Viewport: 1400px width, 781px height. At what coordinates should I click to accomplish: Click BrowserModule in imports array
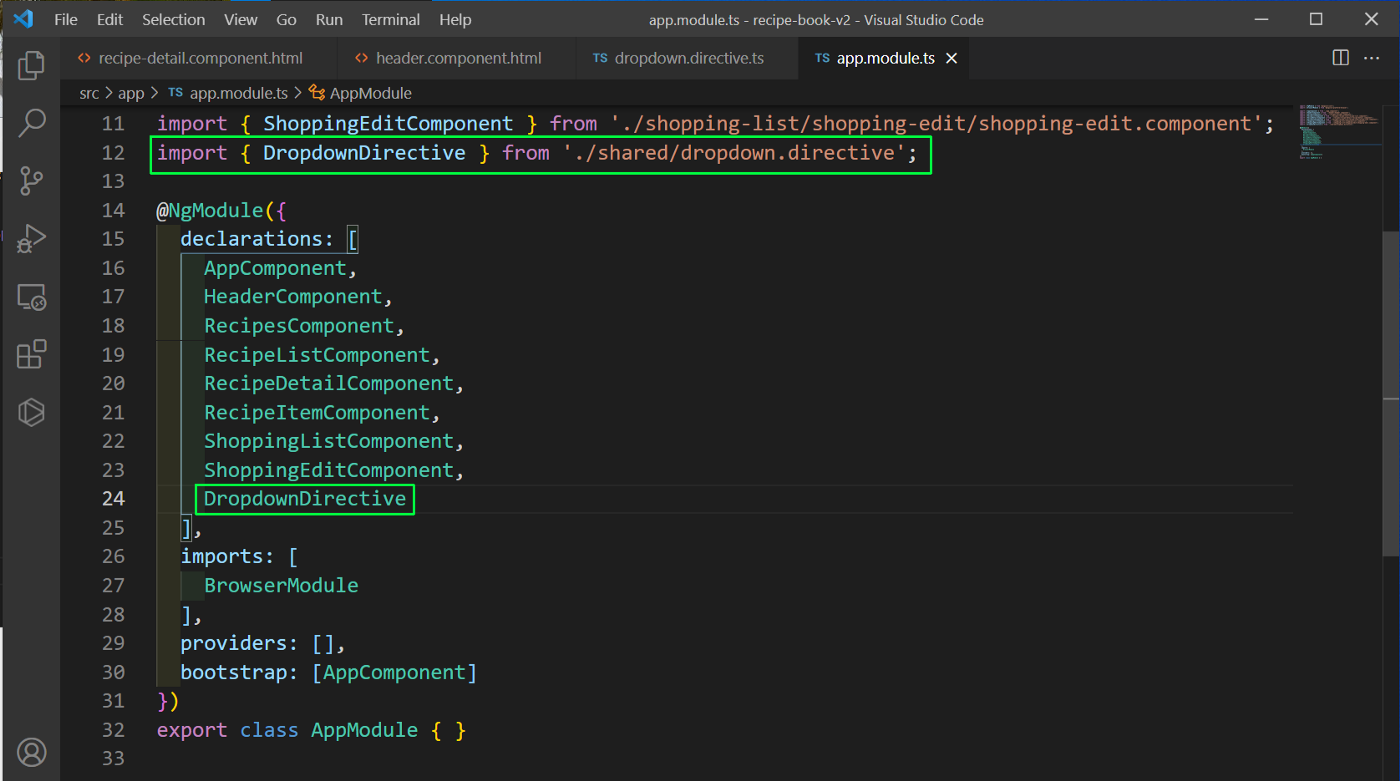pyautogui.click(x=281, y=585)
